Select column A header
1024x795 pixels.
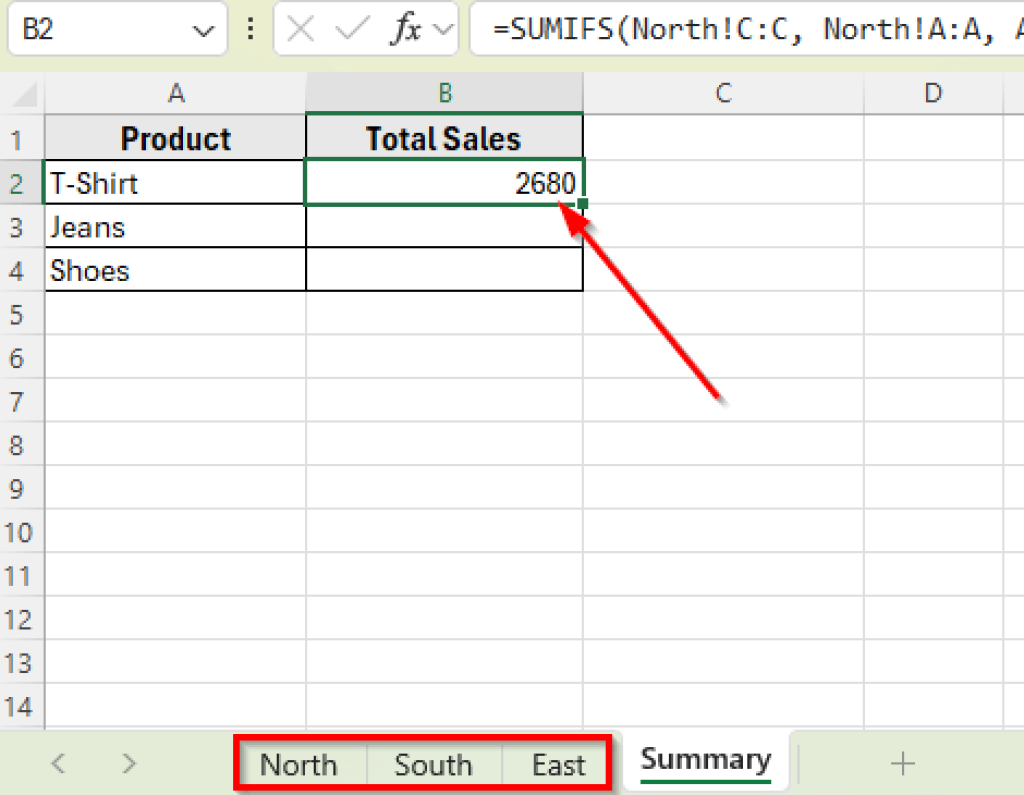(x=176, y=93)
